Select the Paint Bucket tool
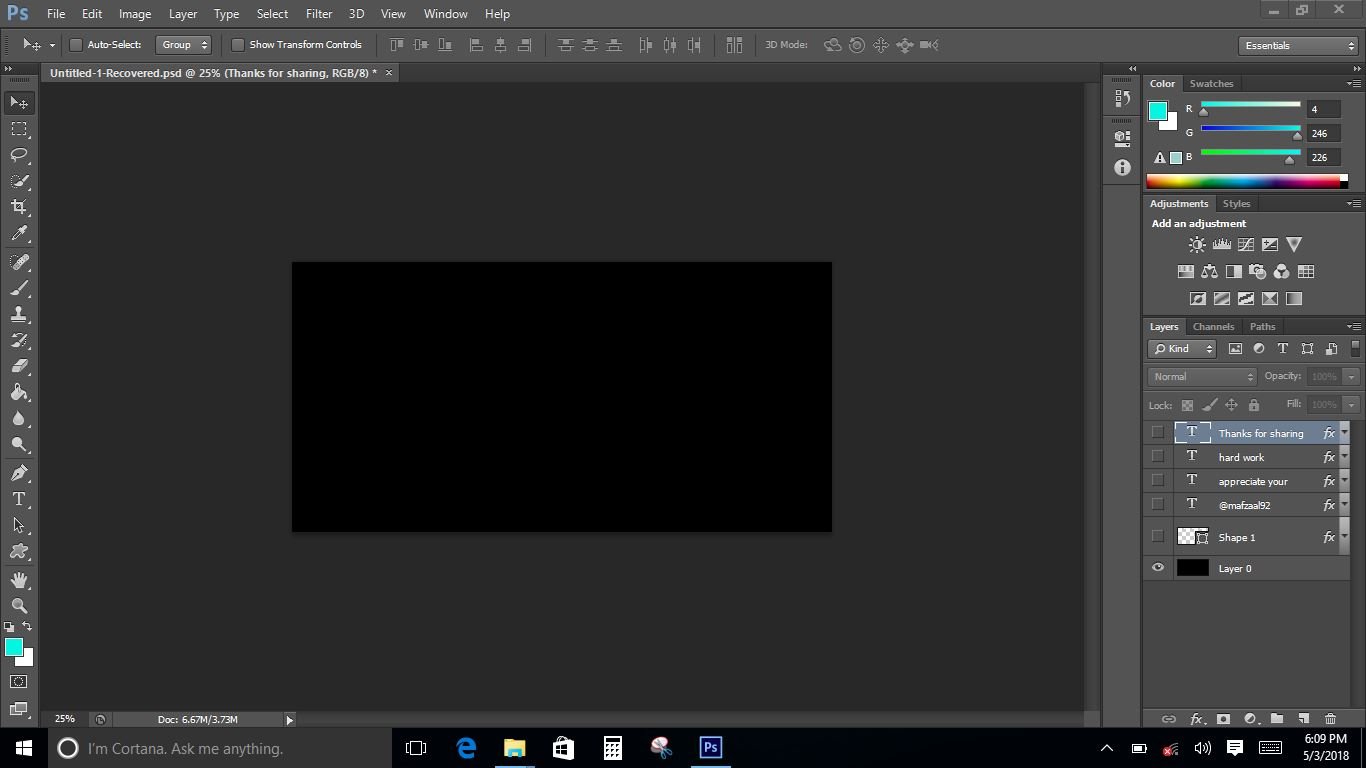1366x768 pixels. [x=19, y=392]
